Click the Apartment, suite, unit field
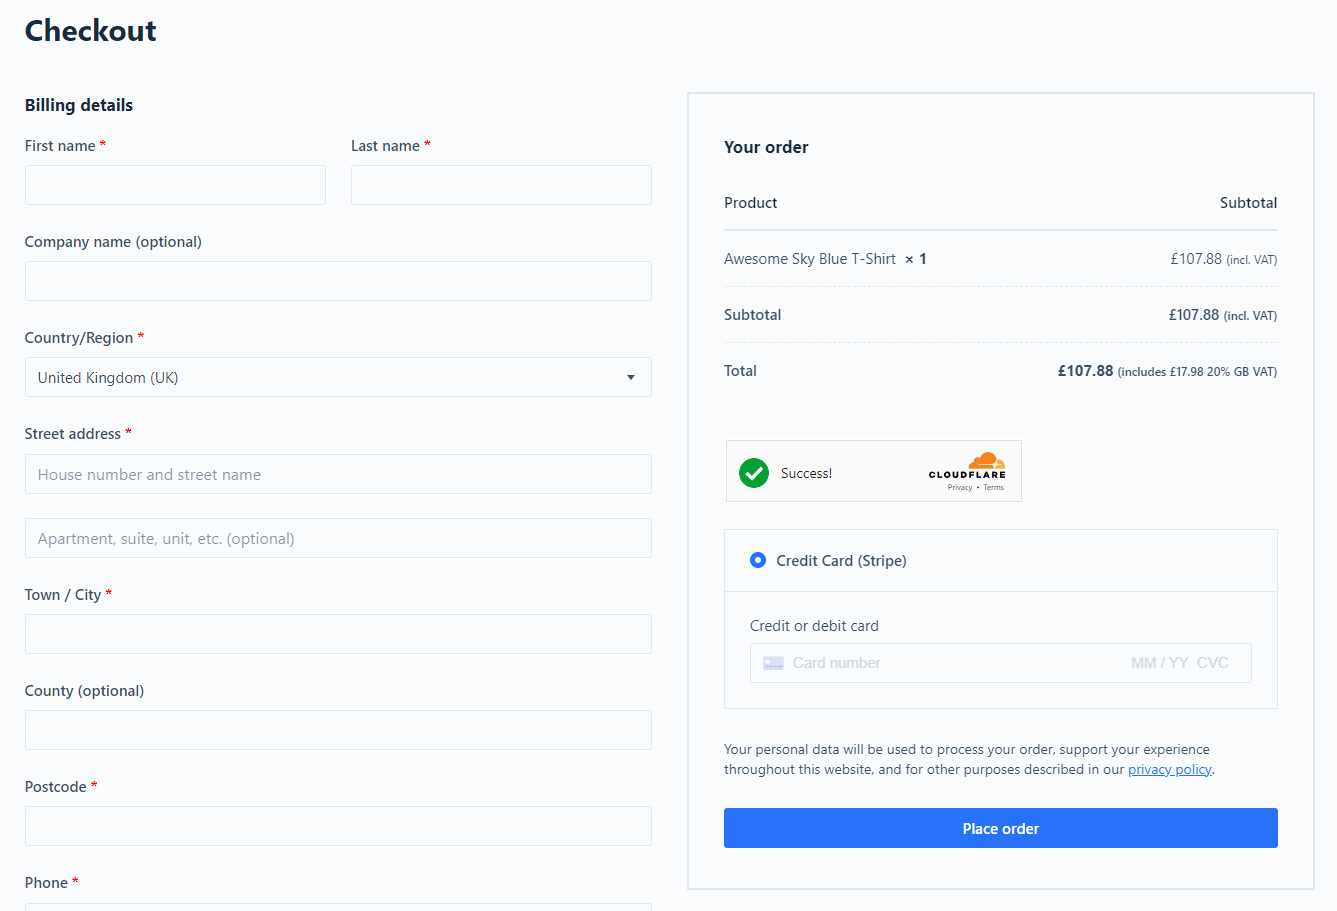 coord(338,538)
